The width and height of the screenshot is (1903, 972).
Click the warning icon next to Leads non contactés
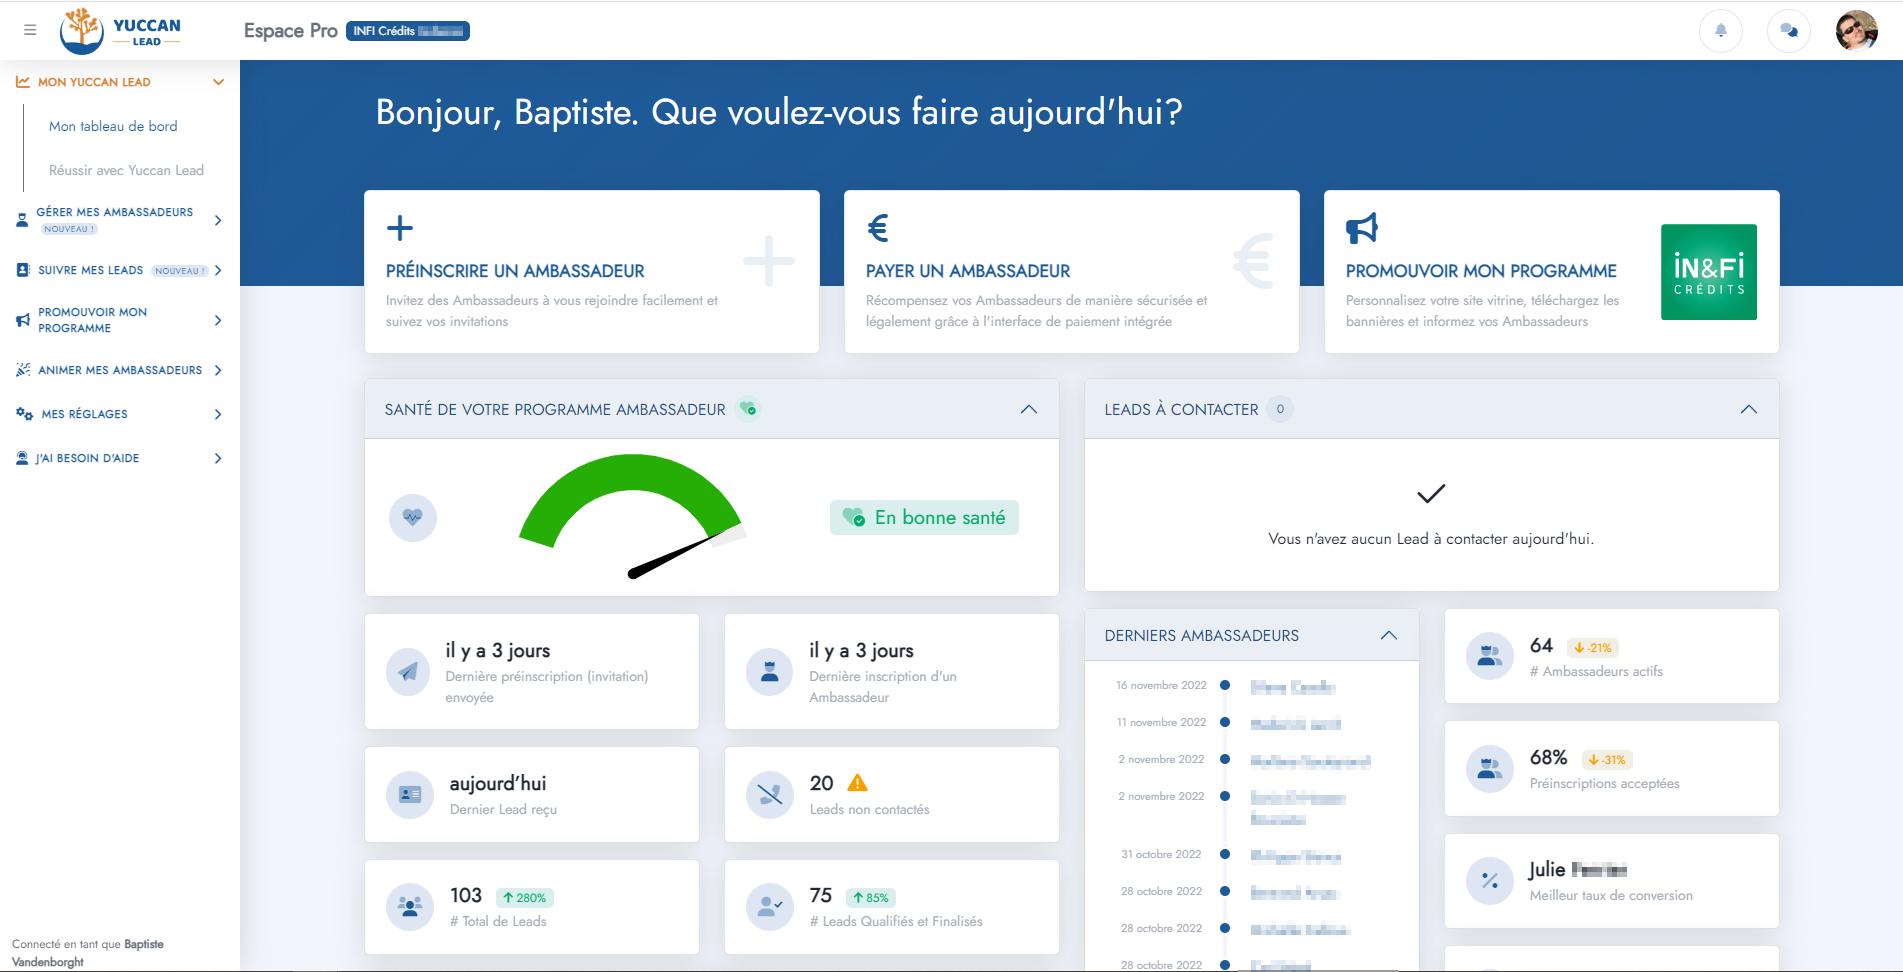(x=858, y=782)
